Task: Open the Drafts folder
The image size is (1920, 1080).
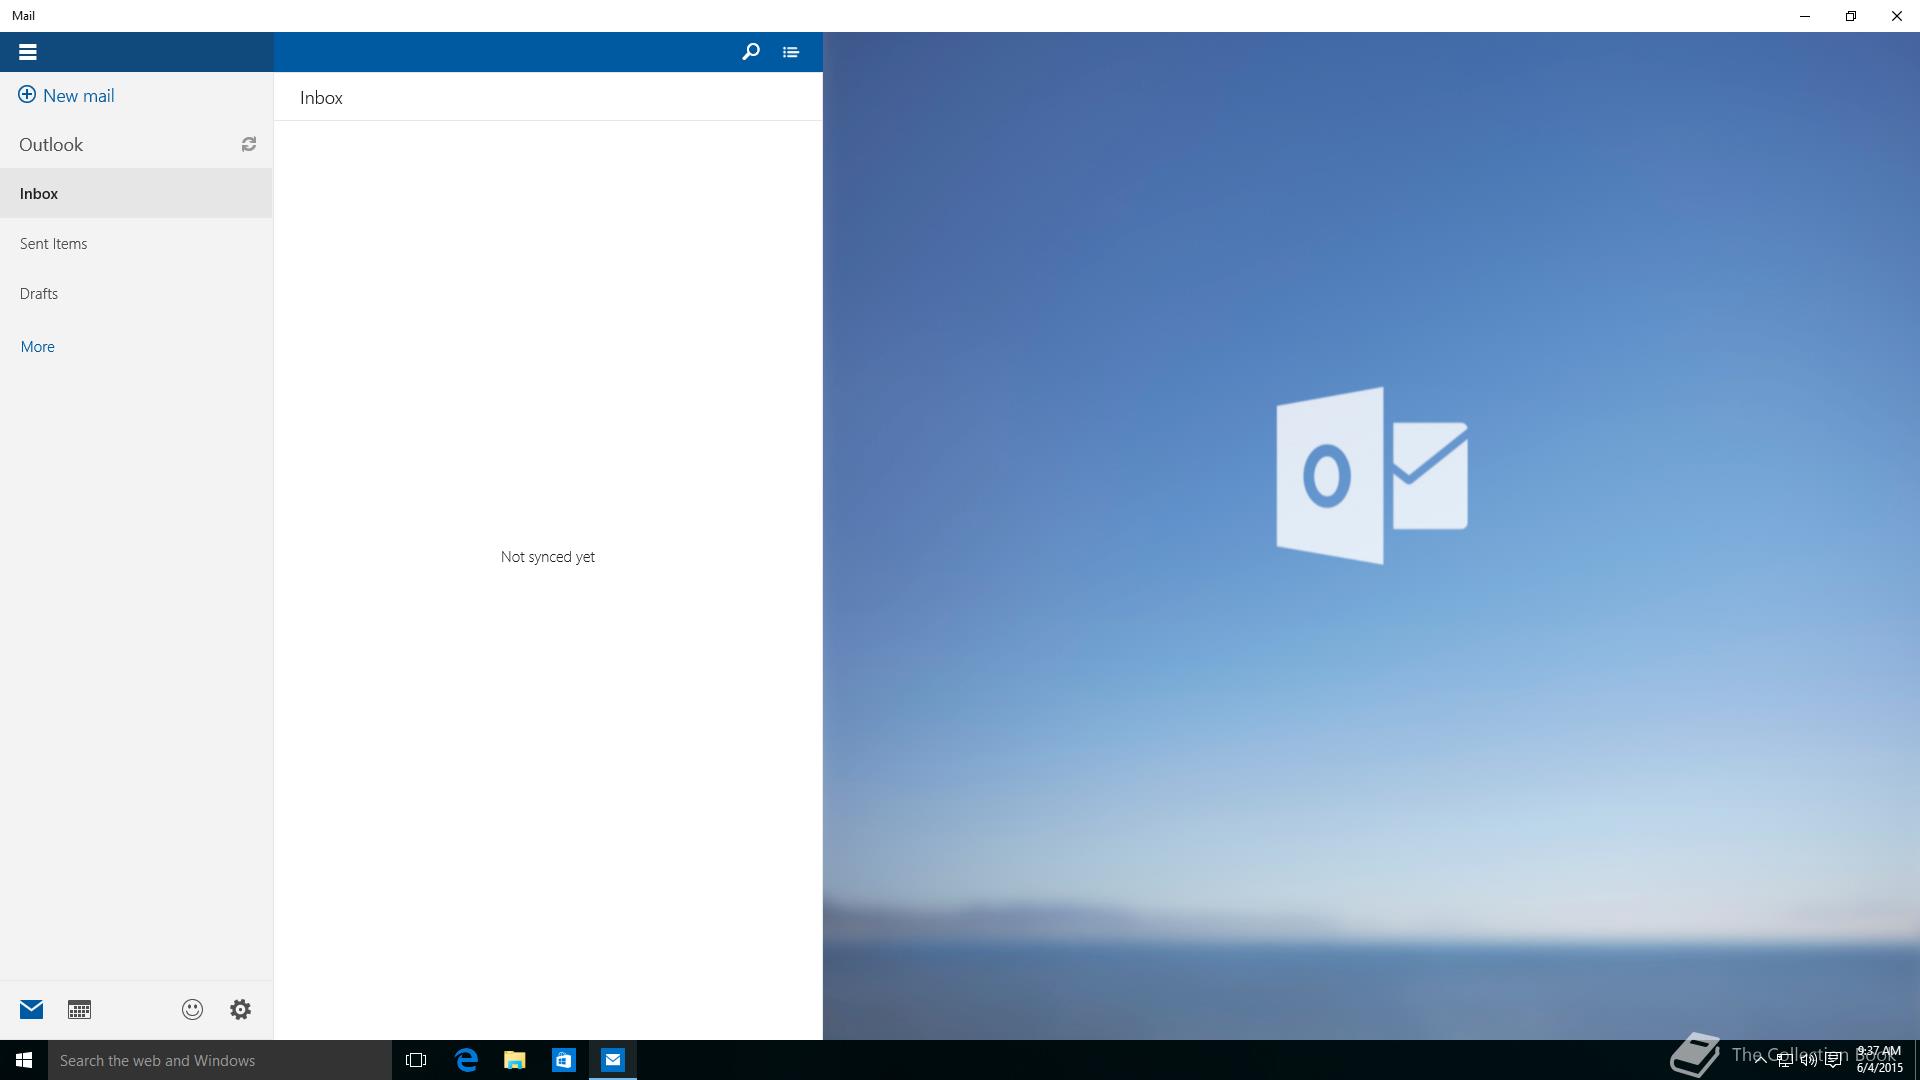Action: click(136, 293)
